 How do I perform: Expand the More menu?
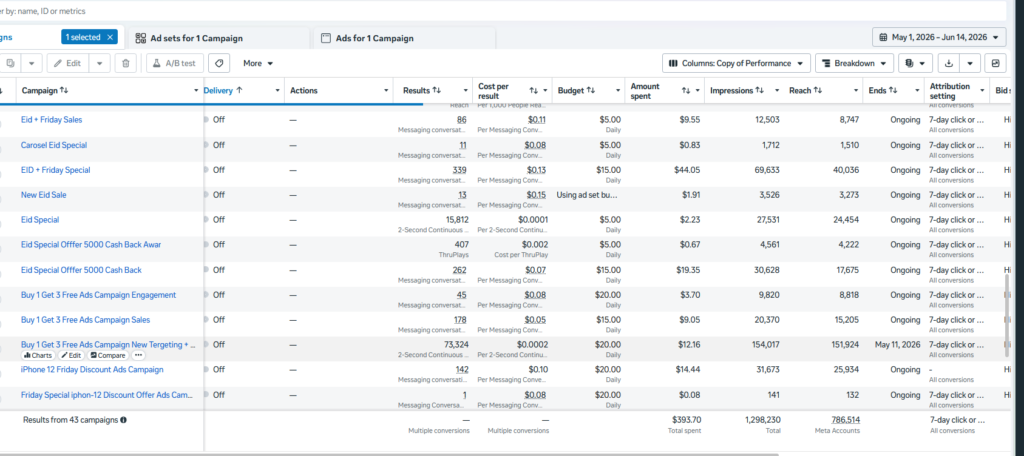pyautogui.click(x=258, y=63)
